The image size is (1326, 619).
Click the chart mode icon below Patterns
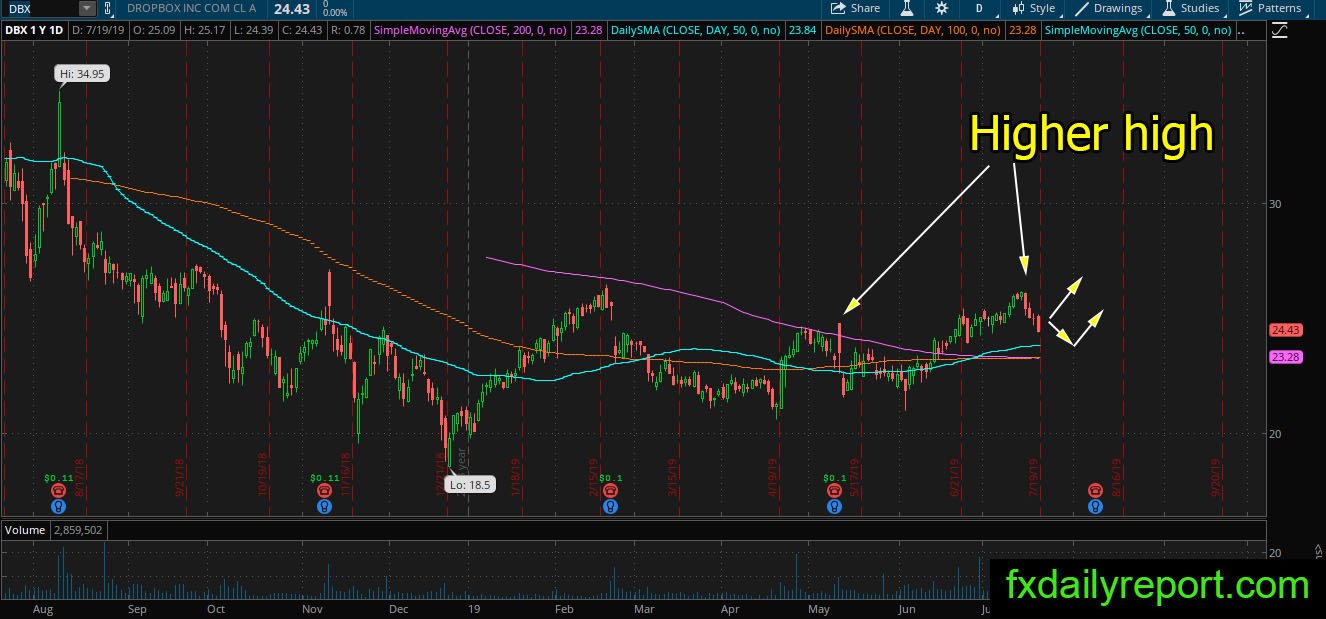[x=1280, y=31]
